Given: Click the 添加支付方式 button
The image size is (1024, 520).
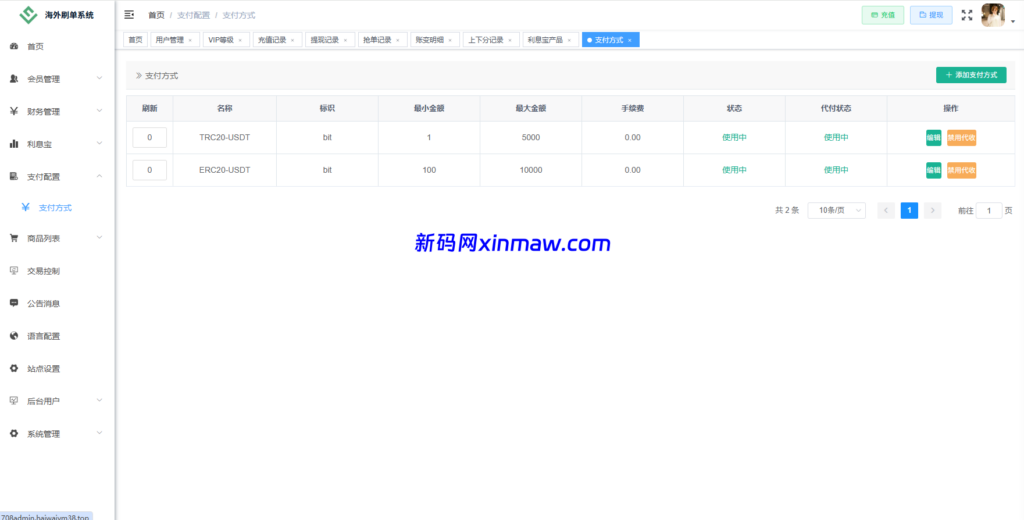Looking at the screenshot, I should coord(971,75).
